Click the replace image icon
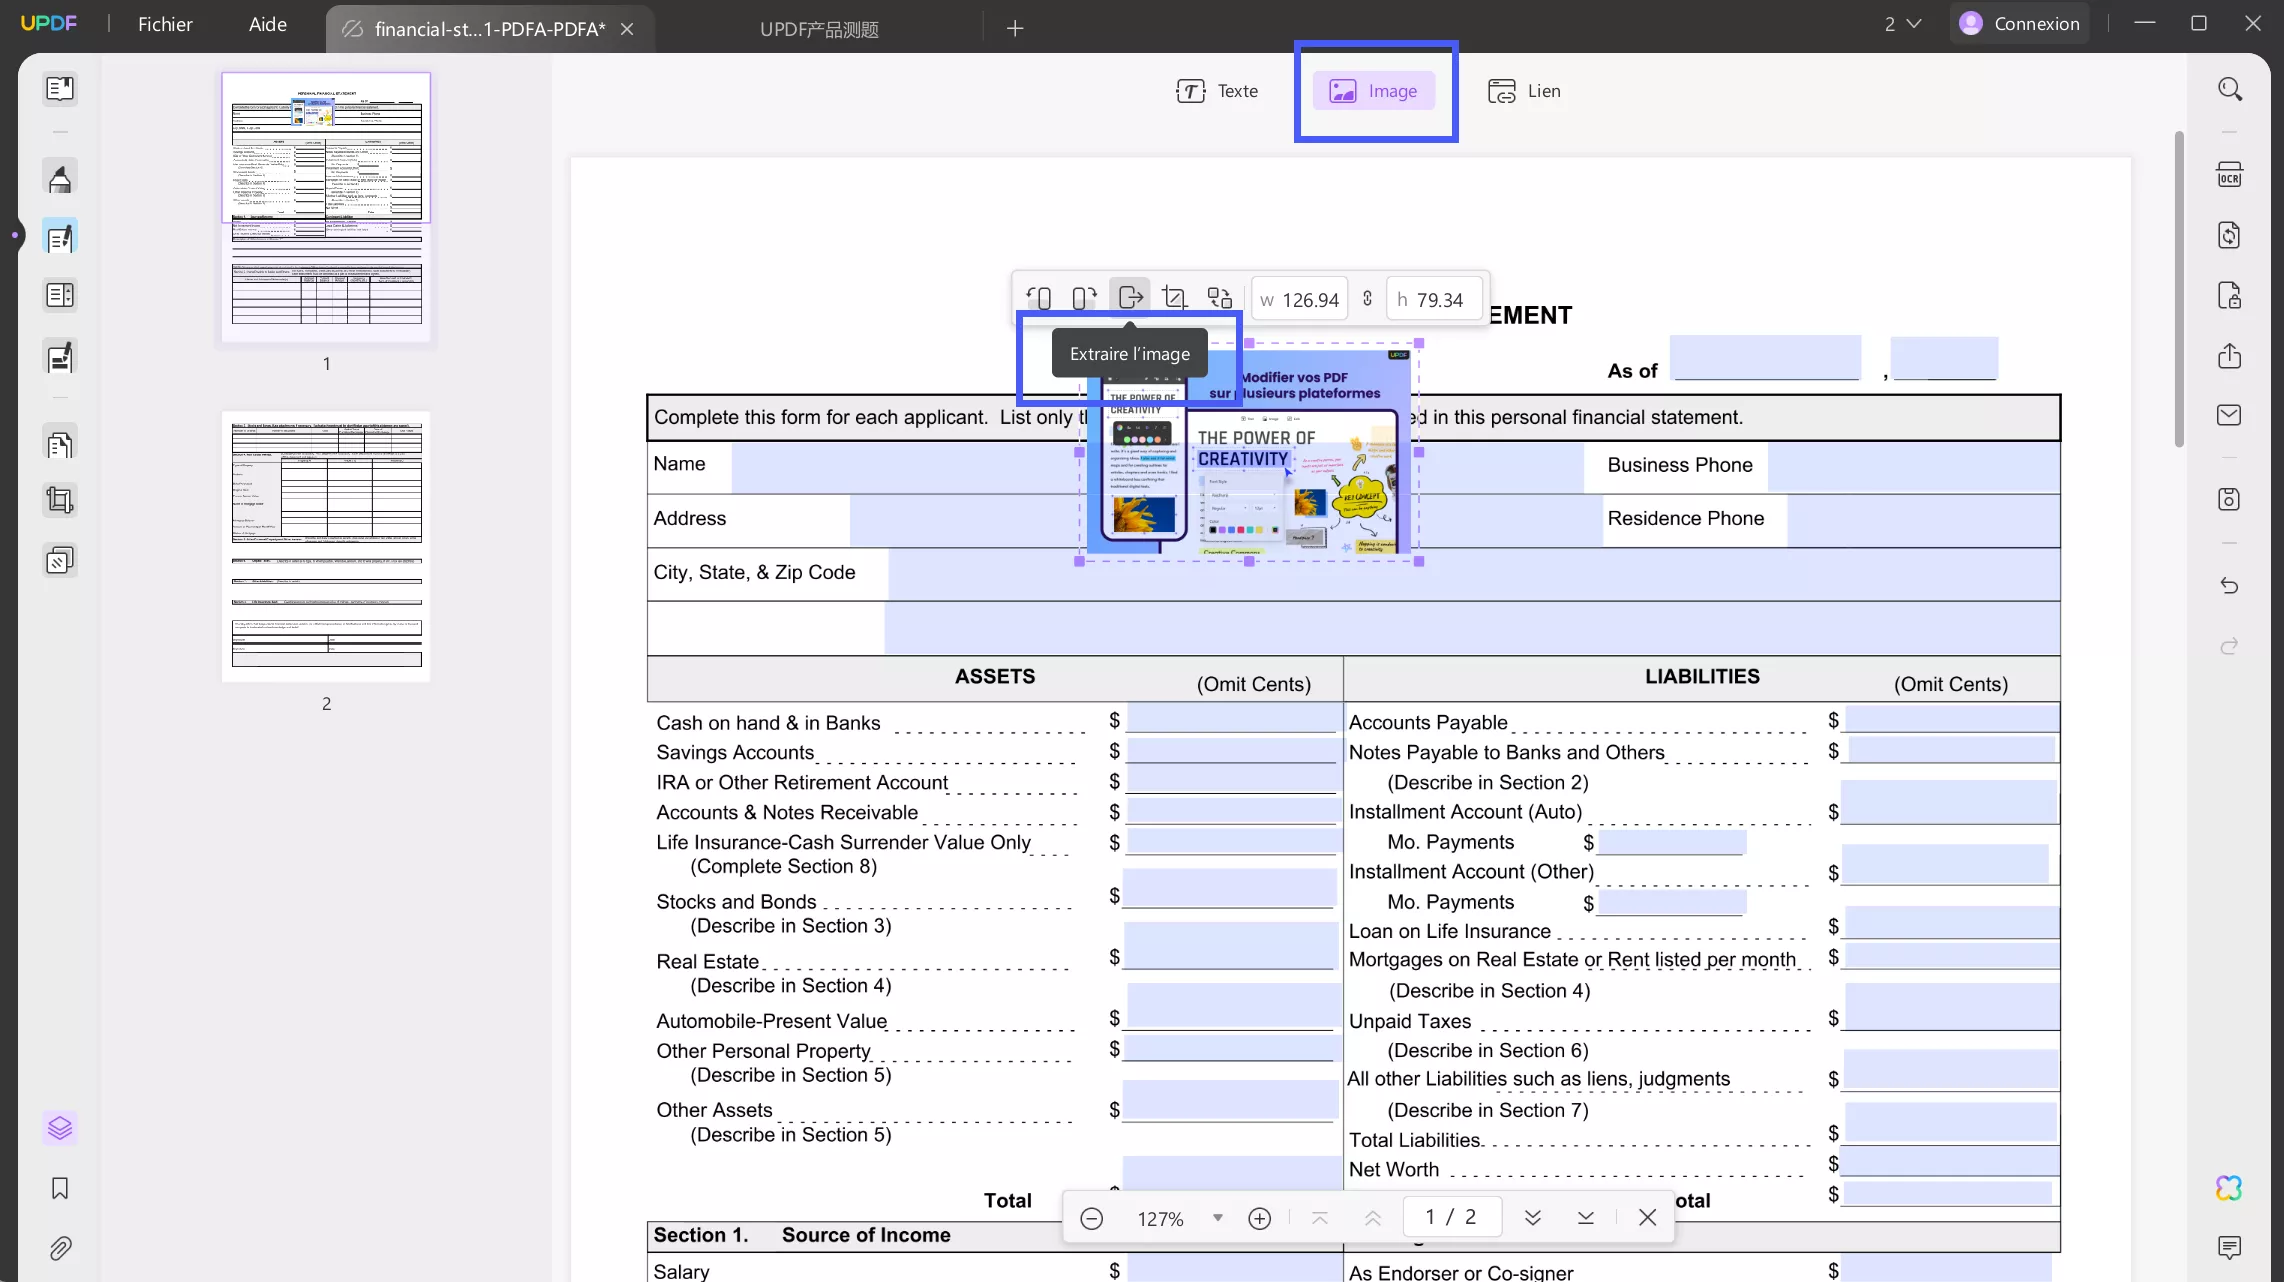The height and width of the screenshot is (1282, 2284). (1220, 298)
